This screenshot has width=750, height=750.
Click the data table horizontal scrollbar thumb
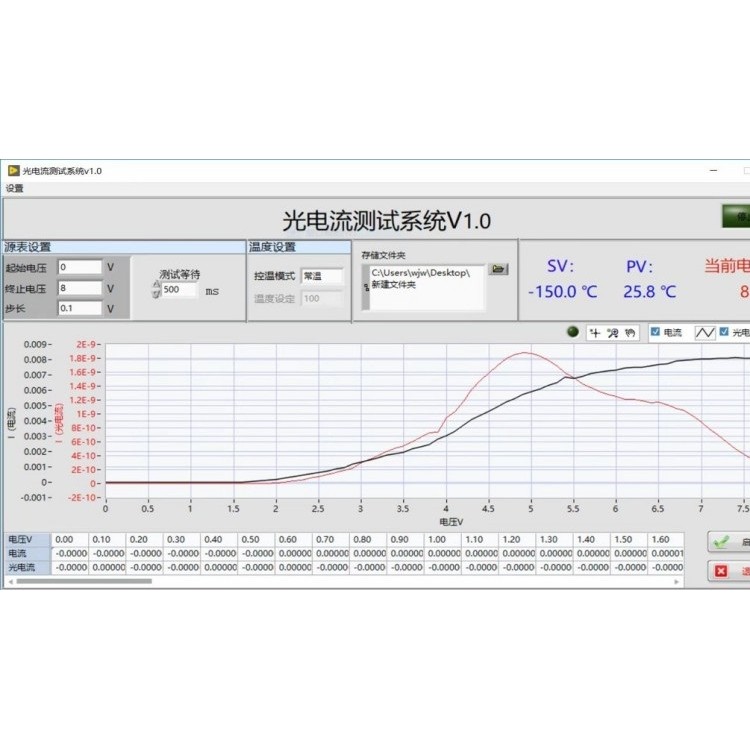[82, 580]
